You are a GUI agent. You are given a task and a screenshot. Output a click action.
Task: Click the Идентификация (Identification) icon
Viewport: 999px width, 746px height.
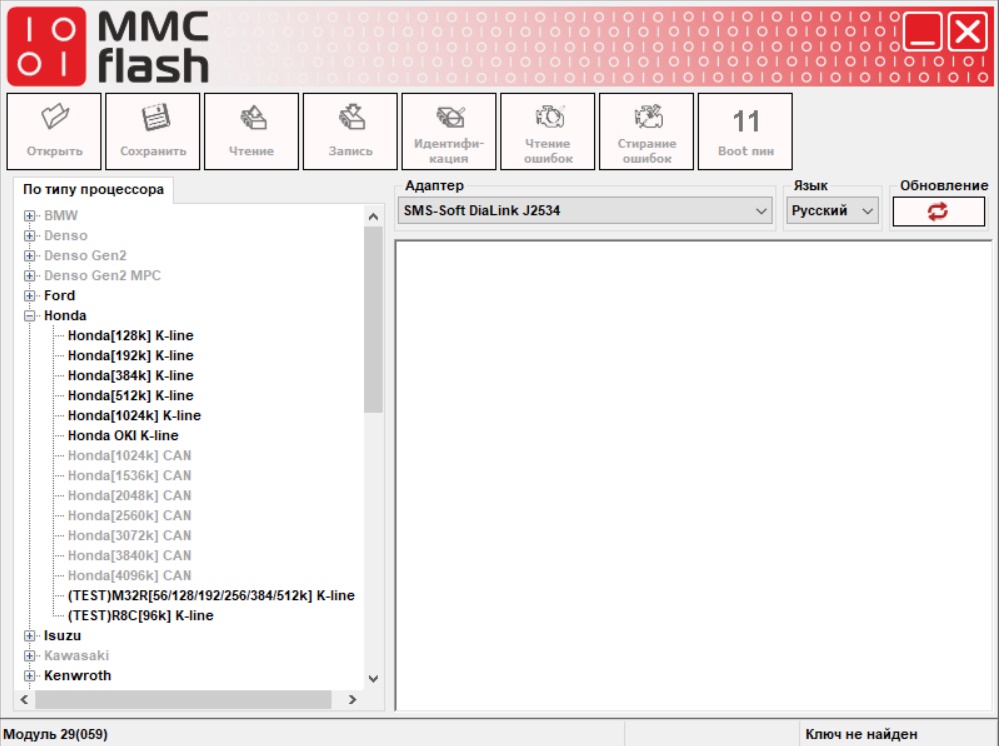point(449,119)
